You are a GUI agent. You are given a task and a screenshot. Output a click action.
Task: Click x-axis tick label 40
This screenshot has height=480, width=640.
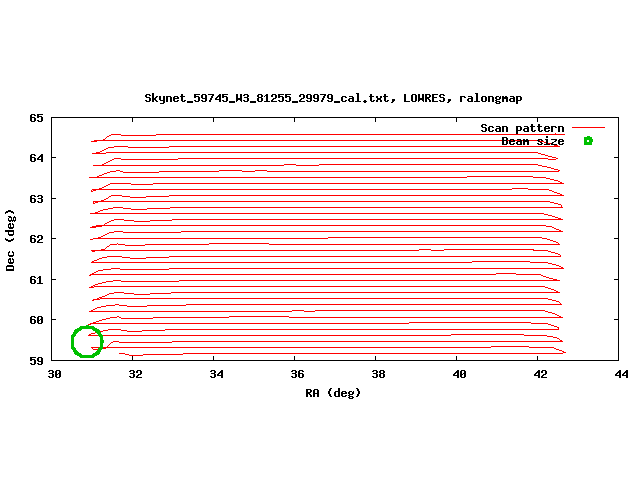point(459,374)
